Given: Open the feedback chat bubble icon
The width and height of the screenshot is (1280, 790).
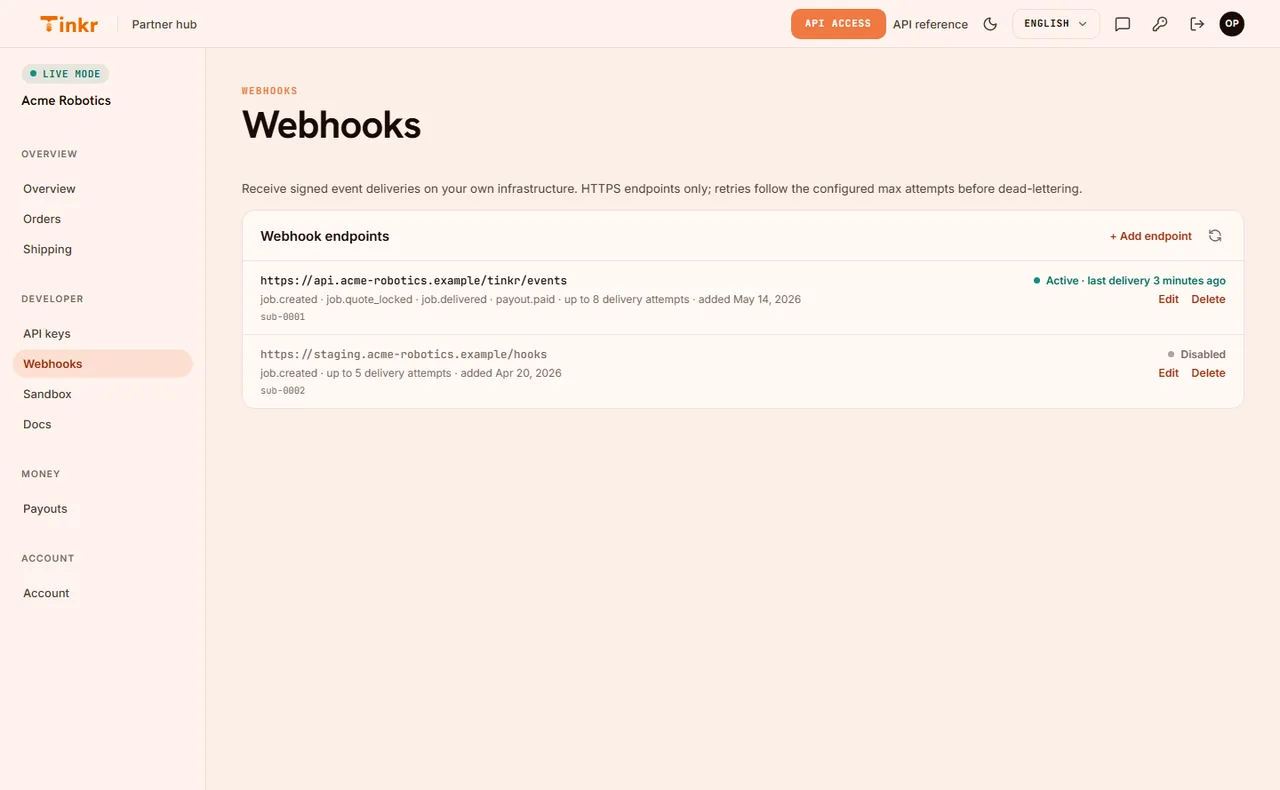Looking at the screenshot, I should (1123, 24).
